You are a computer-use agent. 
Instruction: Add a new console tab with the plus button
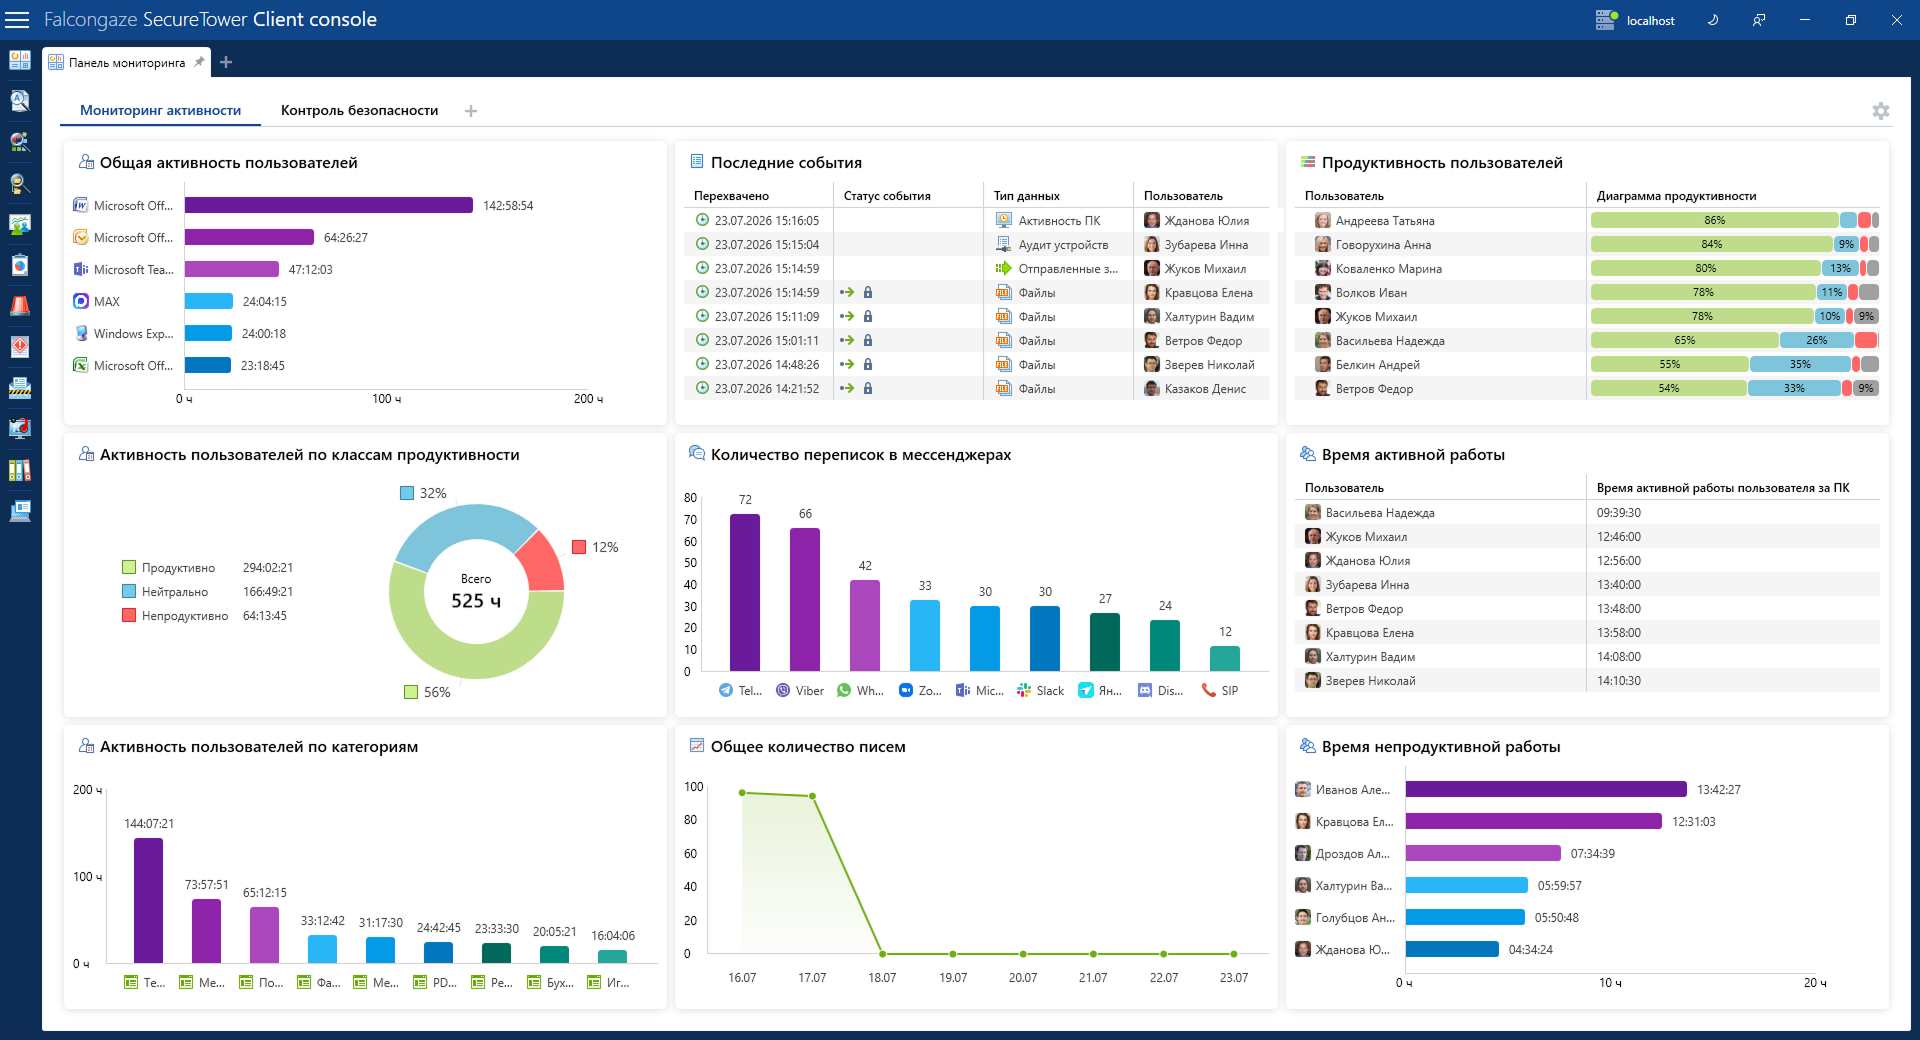click(226, 62)
